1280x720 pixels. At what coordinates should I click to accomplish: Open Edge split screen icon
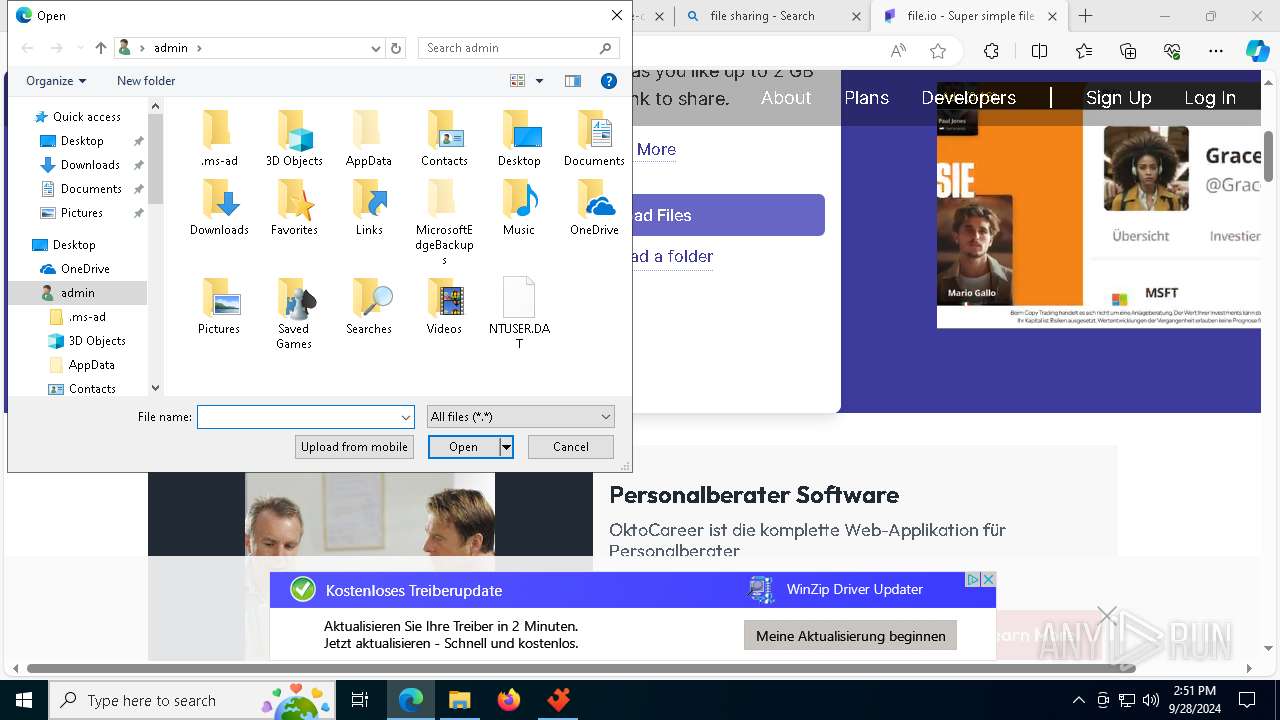click(x=1039, y=51)
